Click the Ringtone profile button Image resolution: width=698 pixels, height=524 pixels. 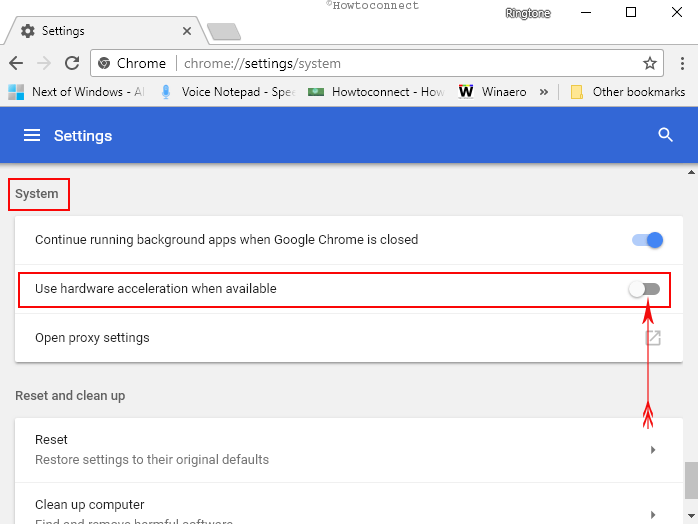[528, 13]
